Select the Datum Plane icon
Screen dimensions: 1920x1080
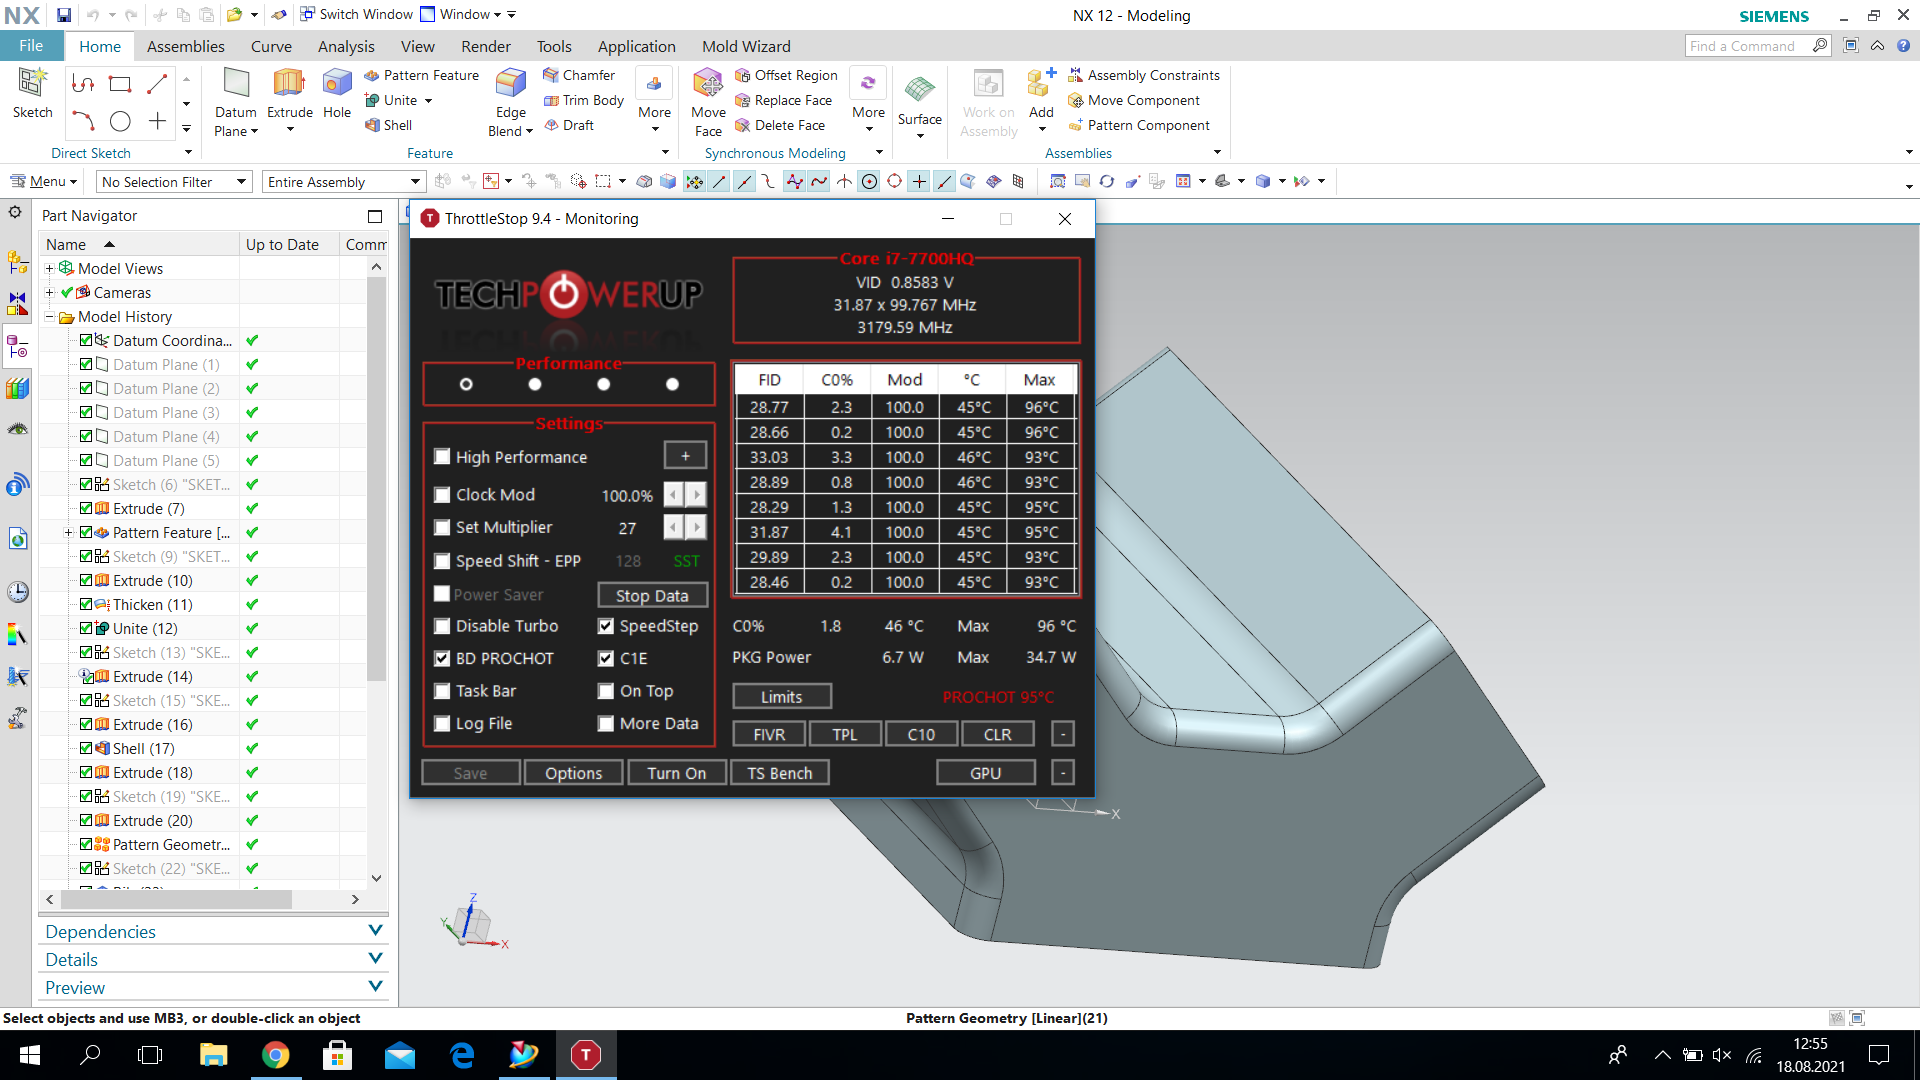click(x=236, y=84)
